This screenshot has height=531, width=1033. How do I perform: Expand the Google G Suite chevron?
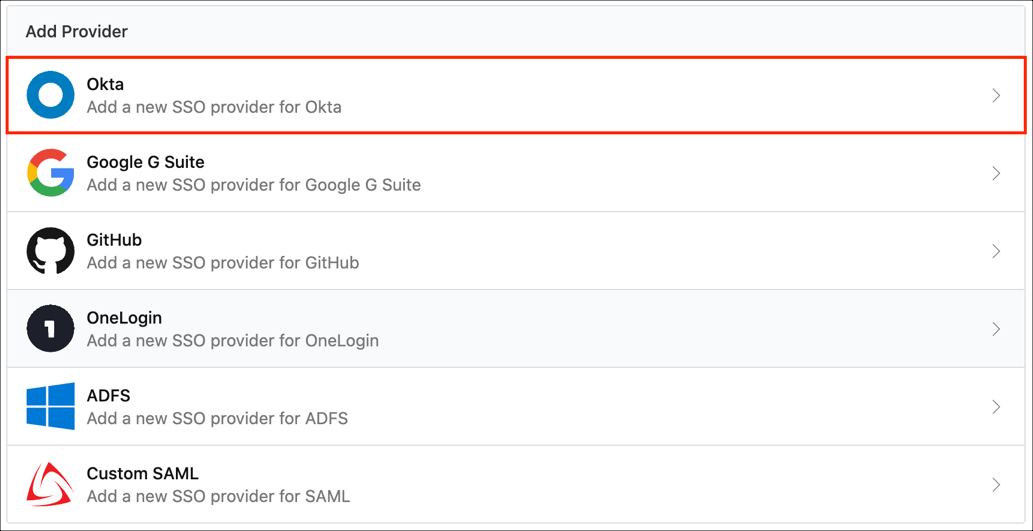click(x=996, y=174)
